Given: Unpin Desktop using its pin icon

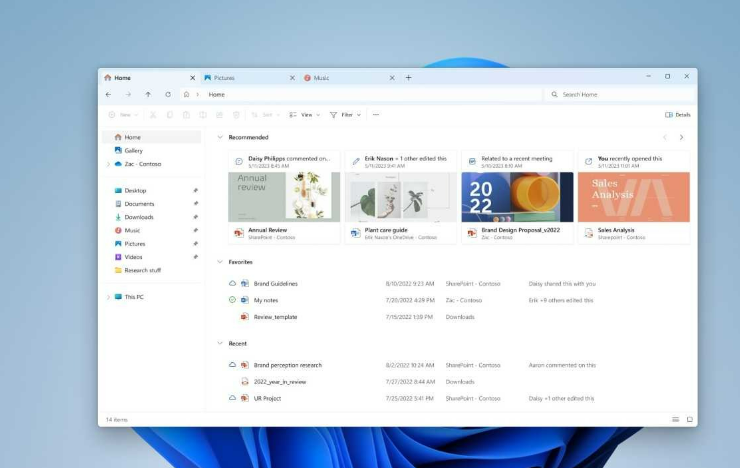Looking at the screenshot, I should coord(195,191).
